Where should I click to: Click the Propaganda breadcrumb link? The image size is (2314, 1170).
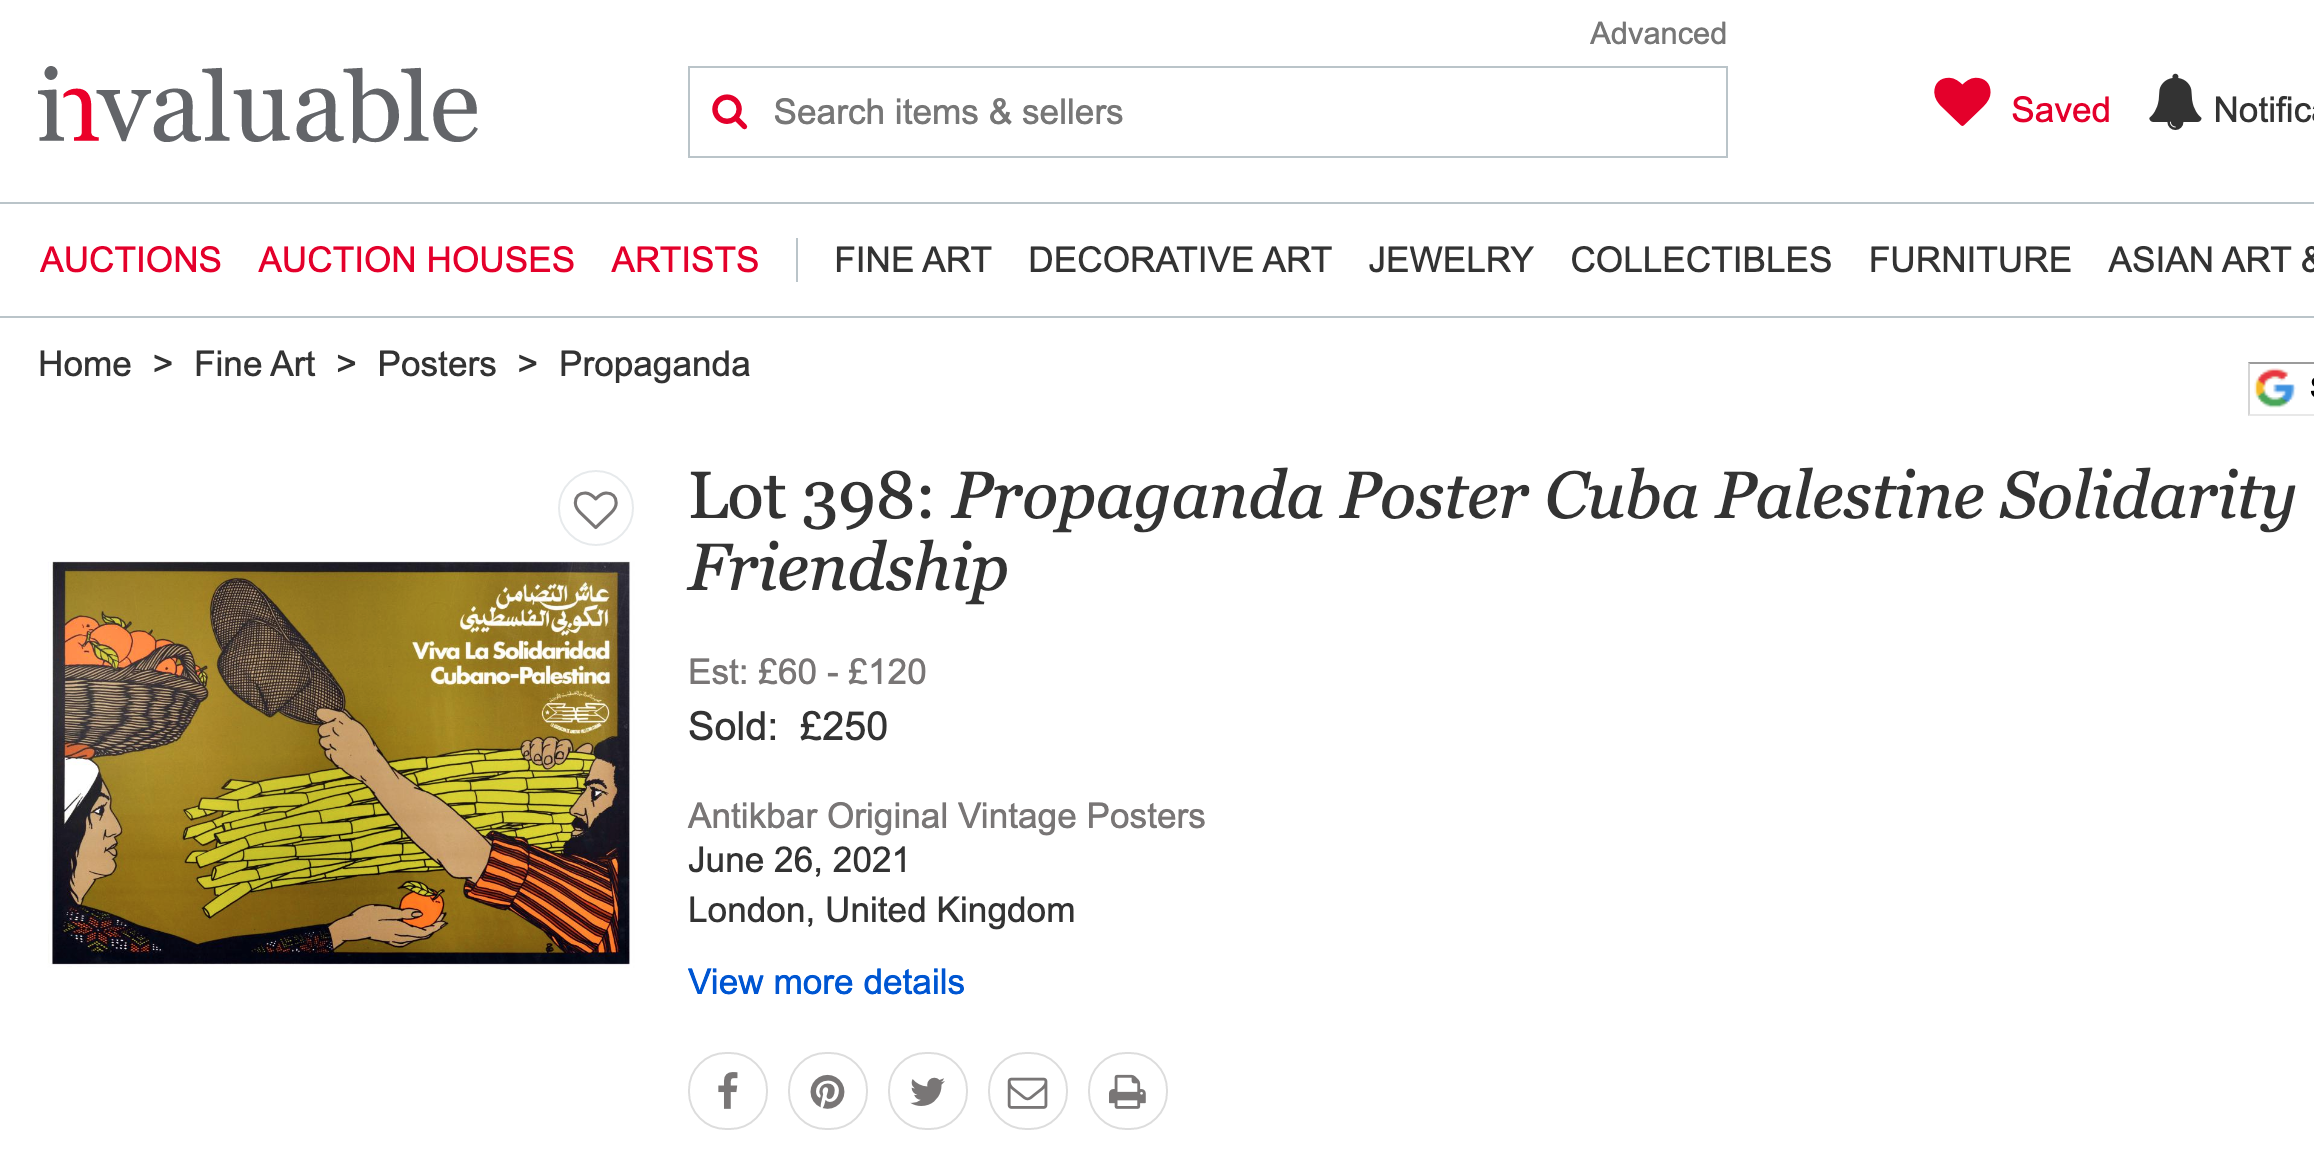coord(654,364)
